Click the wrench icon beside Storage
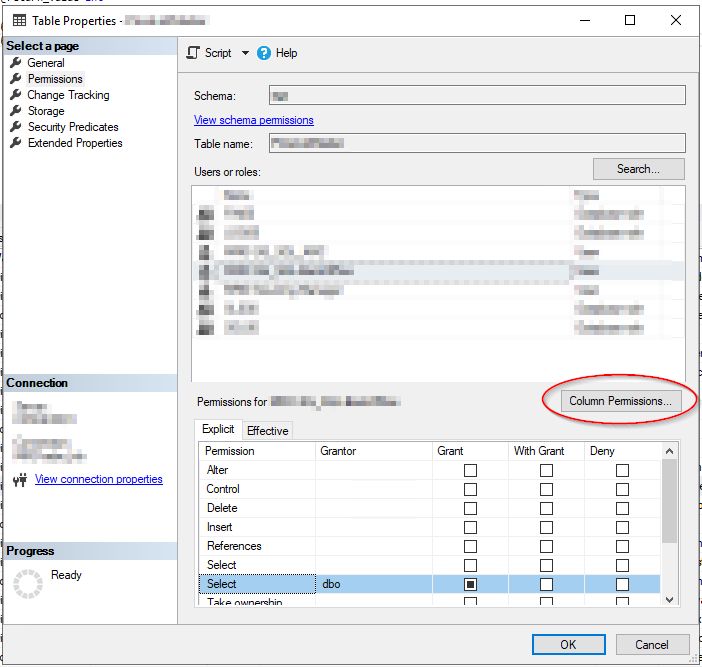The image size is (702, 667). pos(16,110)
